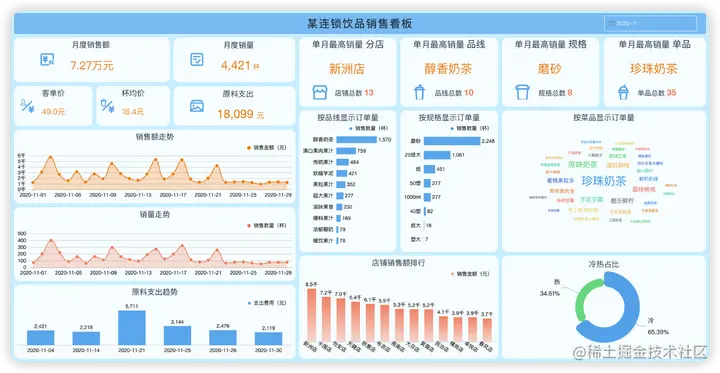Toggle 销售数量 legend in 按规格显示订单量 chart
This screenshot has height=373, width=720.
[470, 129]
